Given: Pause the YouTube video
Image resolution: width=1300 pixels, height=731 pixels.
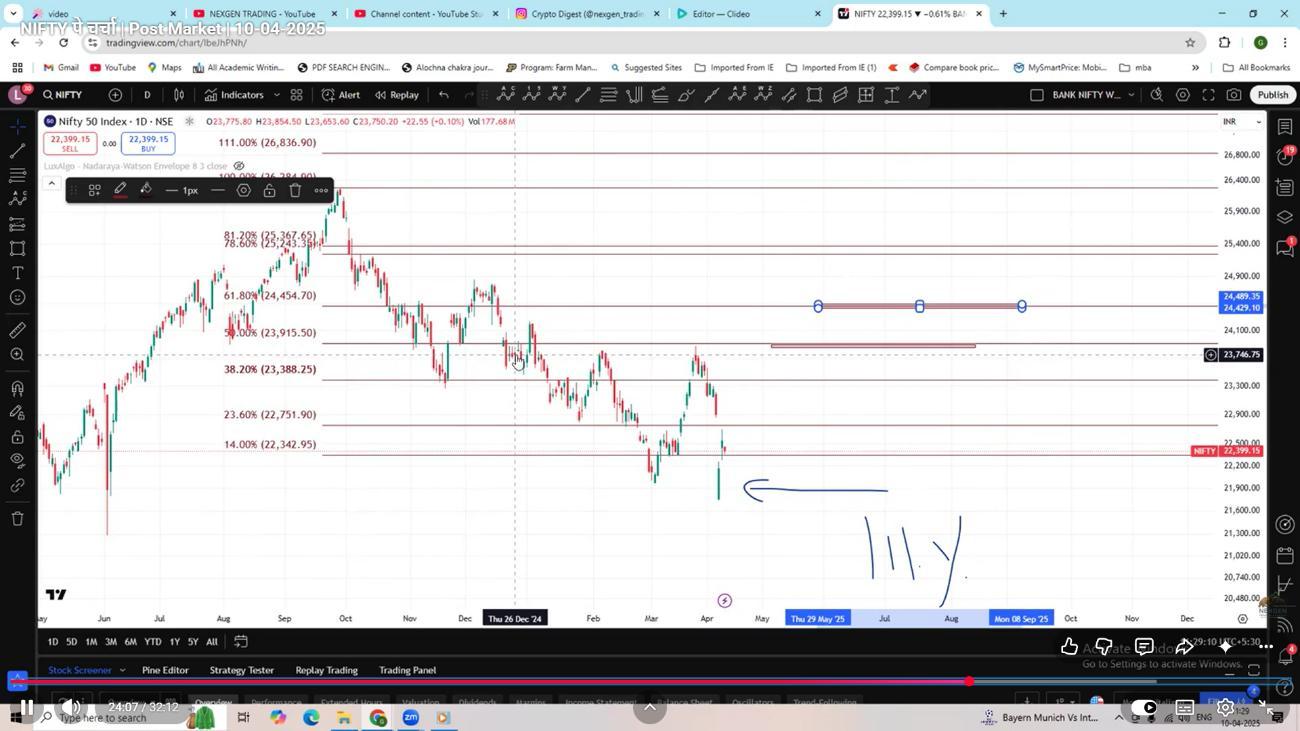Looking at the screenshot, I should (28, 708).
